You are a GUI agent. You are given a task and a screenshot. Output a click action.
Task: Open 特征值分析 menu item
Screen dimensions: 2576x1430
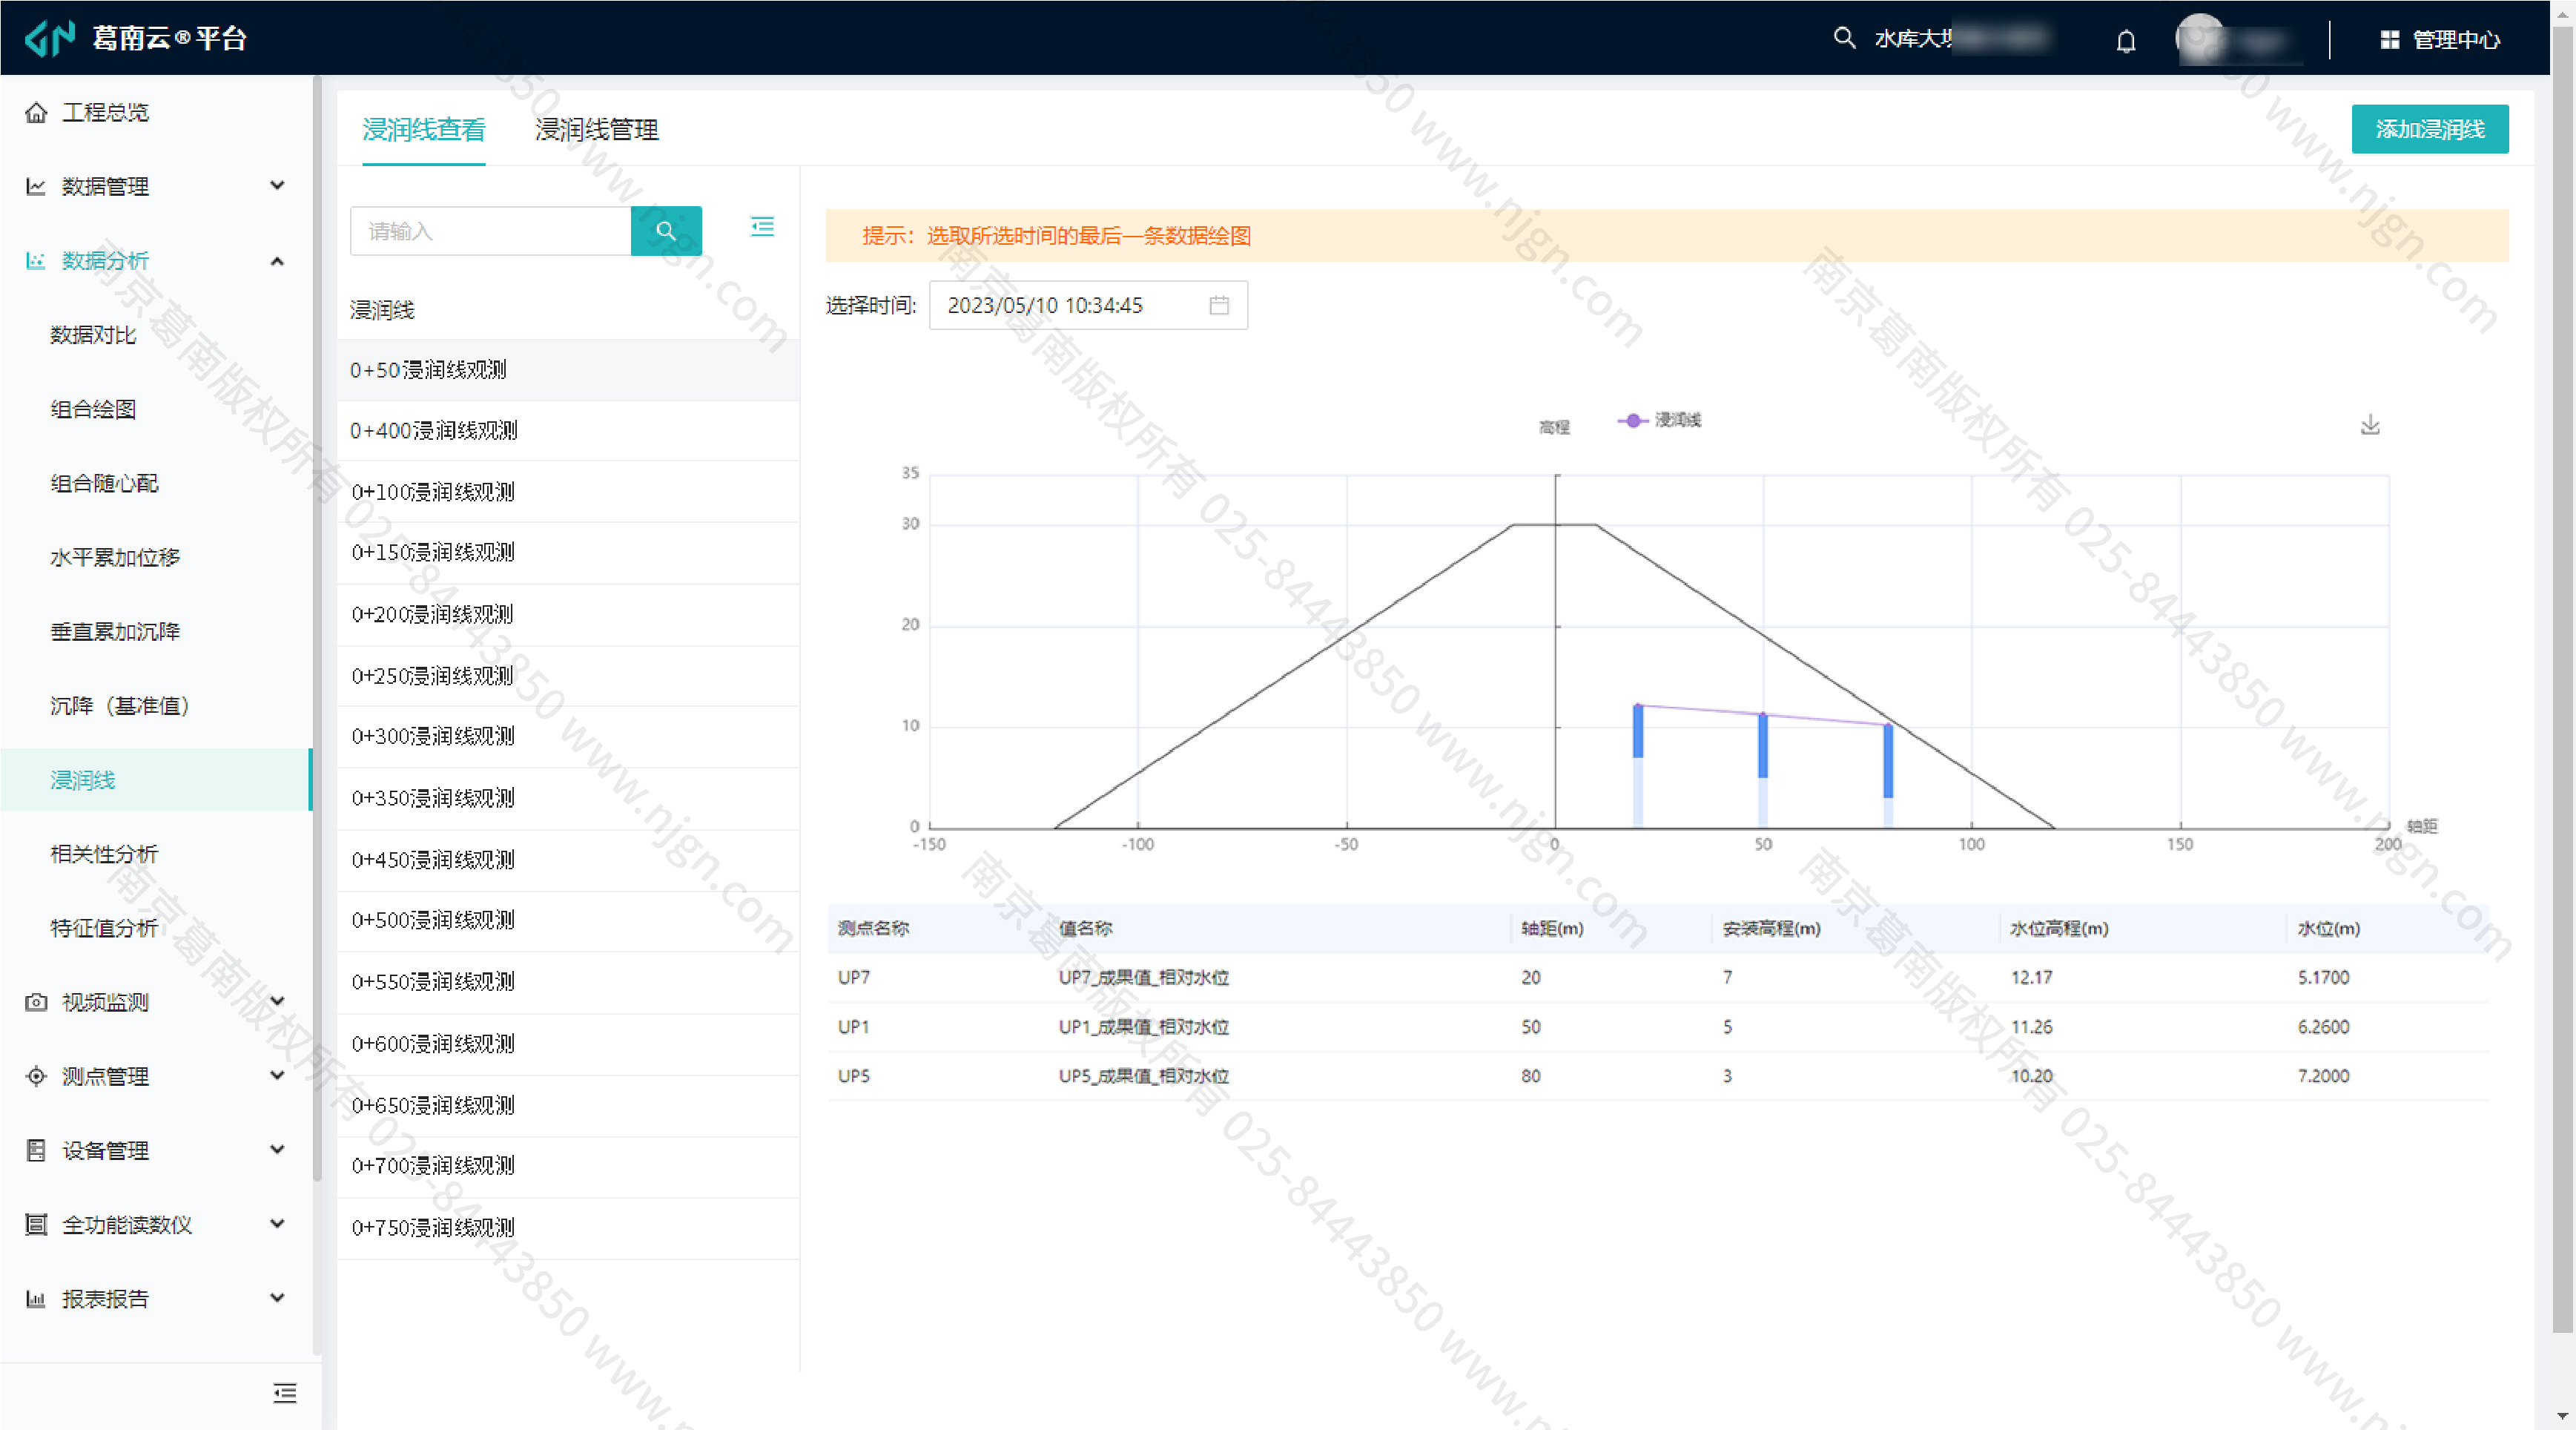coord(104,928)
